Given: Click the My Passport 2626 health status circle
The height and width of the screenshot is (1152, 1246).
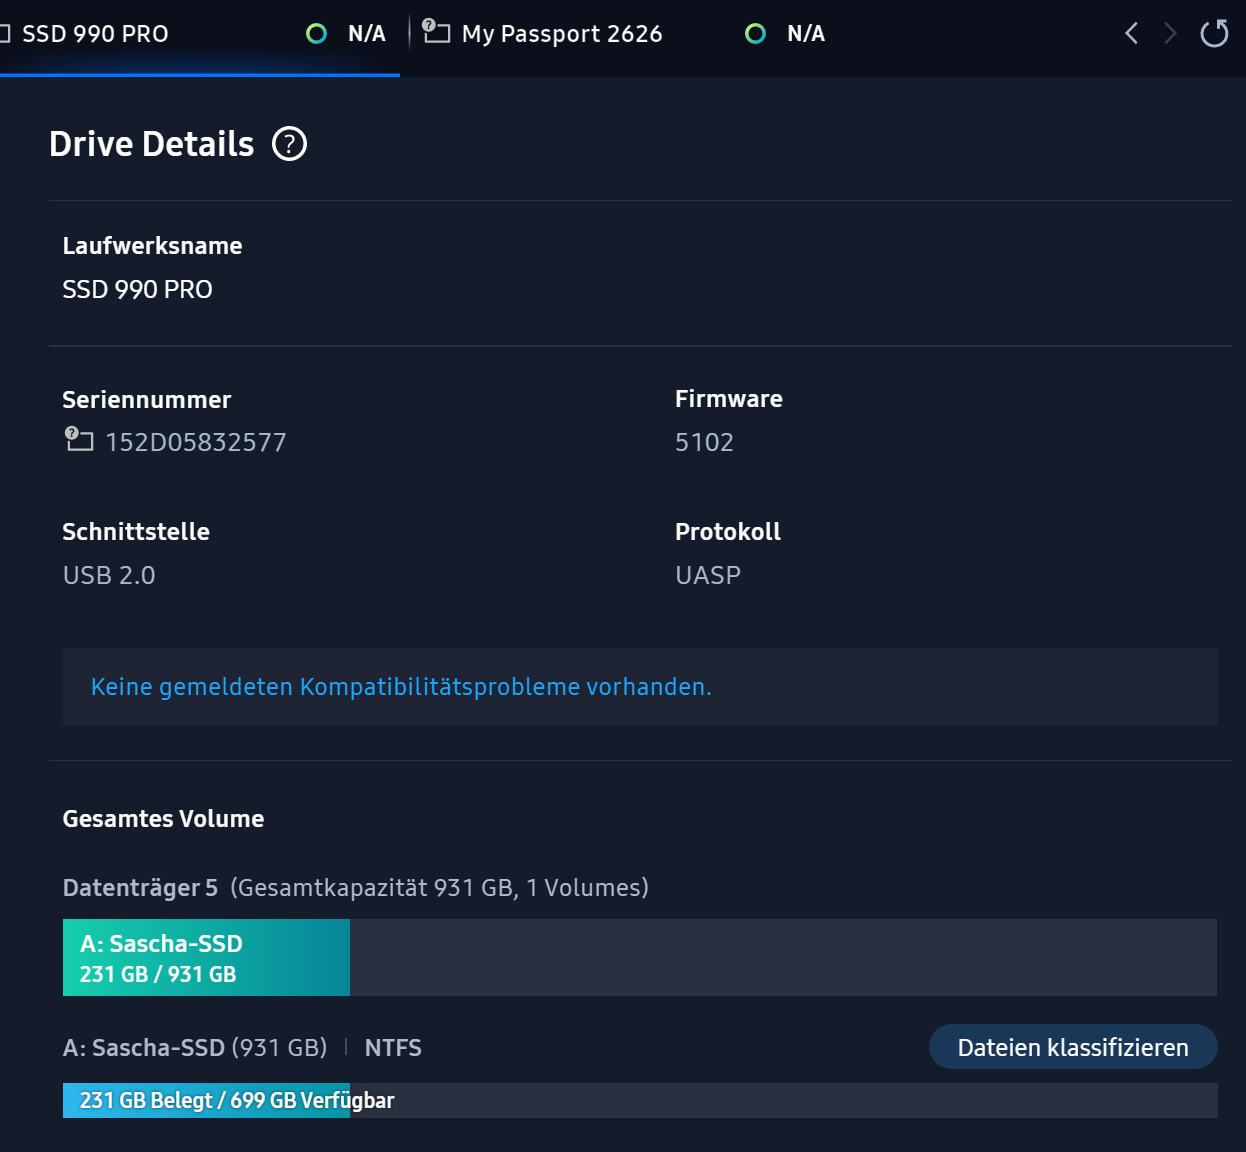Looking at the screenshot, I should click(755, 34).
